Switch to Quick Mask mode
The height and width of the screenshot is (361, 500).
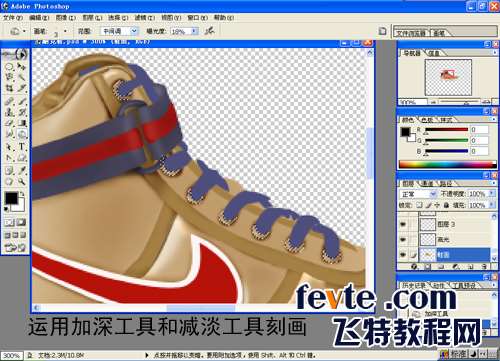click(x=22, y=223)
